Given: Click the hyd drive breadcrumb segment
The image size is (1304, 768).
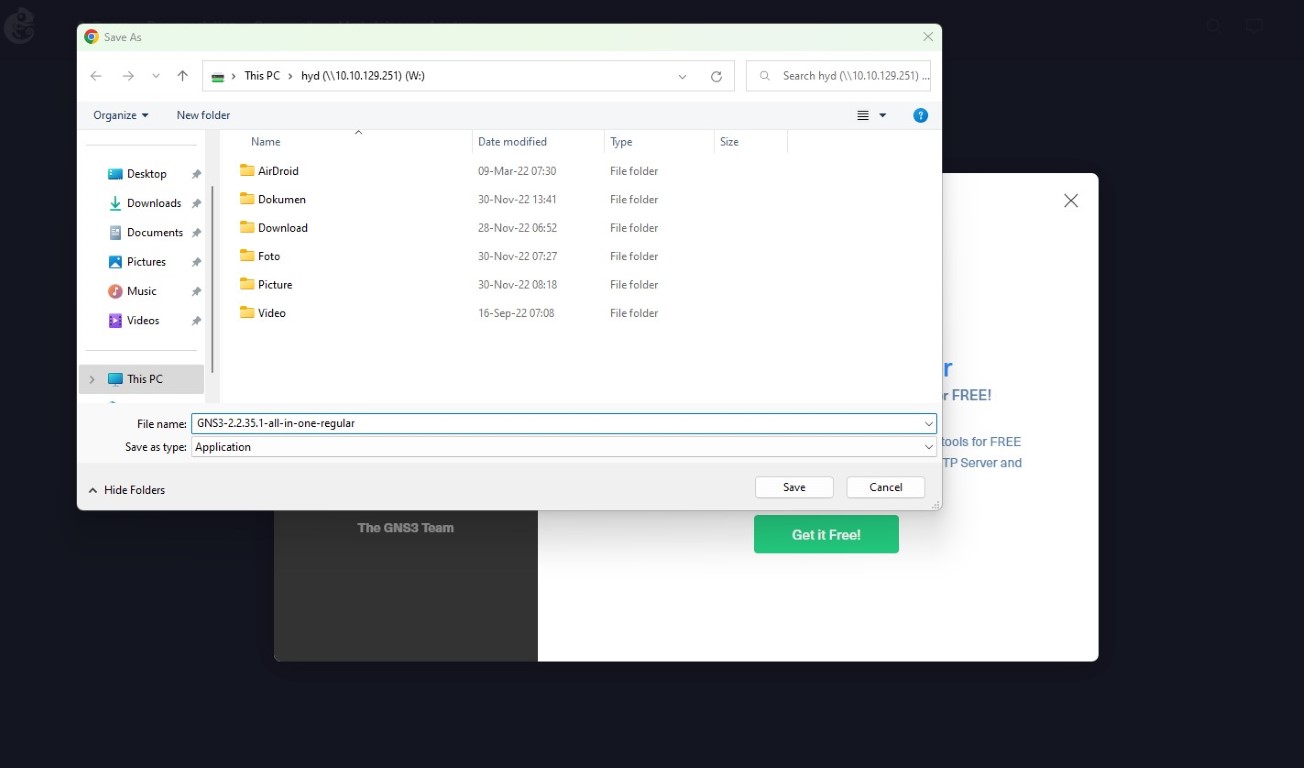Looking at the screenshot, I should click(x=363, y=76).
